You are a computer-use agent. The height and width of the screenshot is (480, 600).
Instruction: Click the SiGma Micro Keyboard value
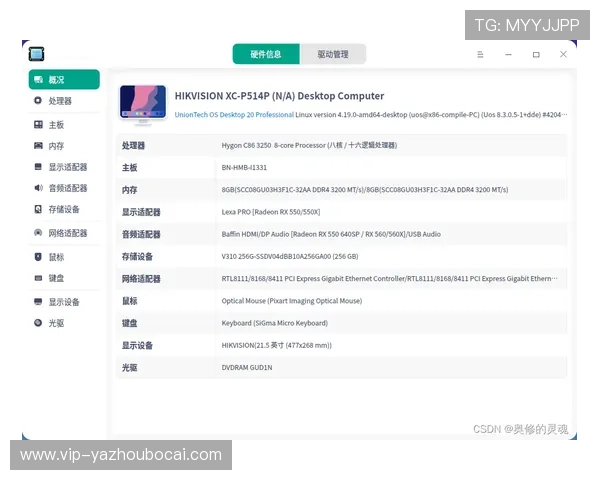pos(275,323)
